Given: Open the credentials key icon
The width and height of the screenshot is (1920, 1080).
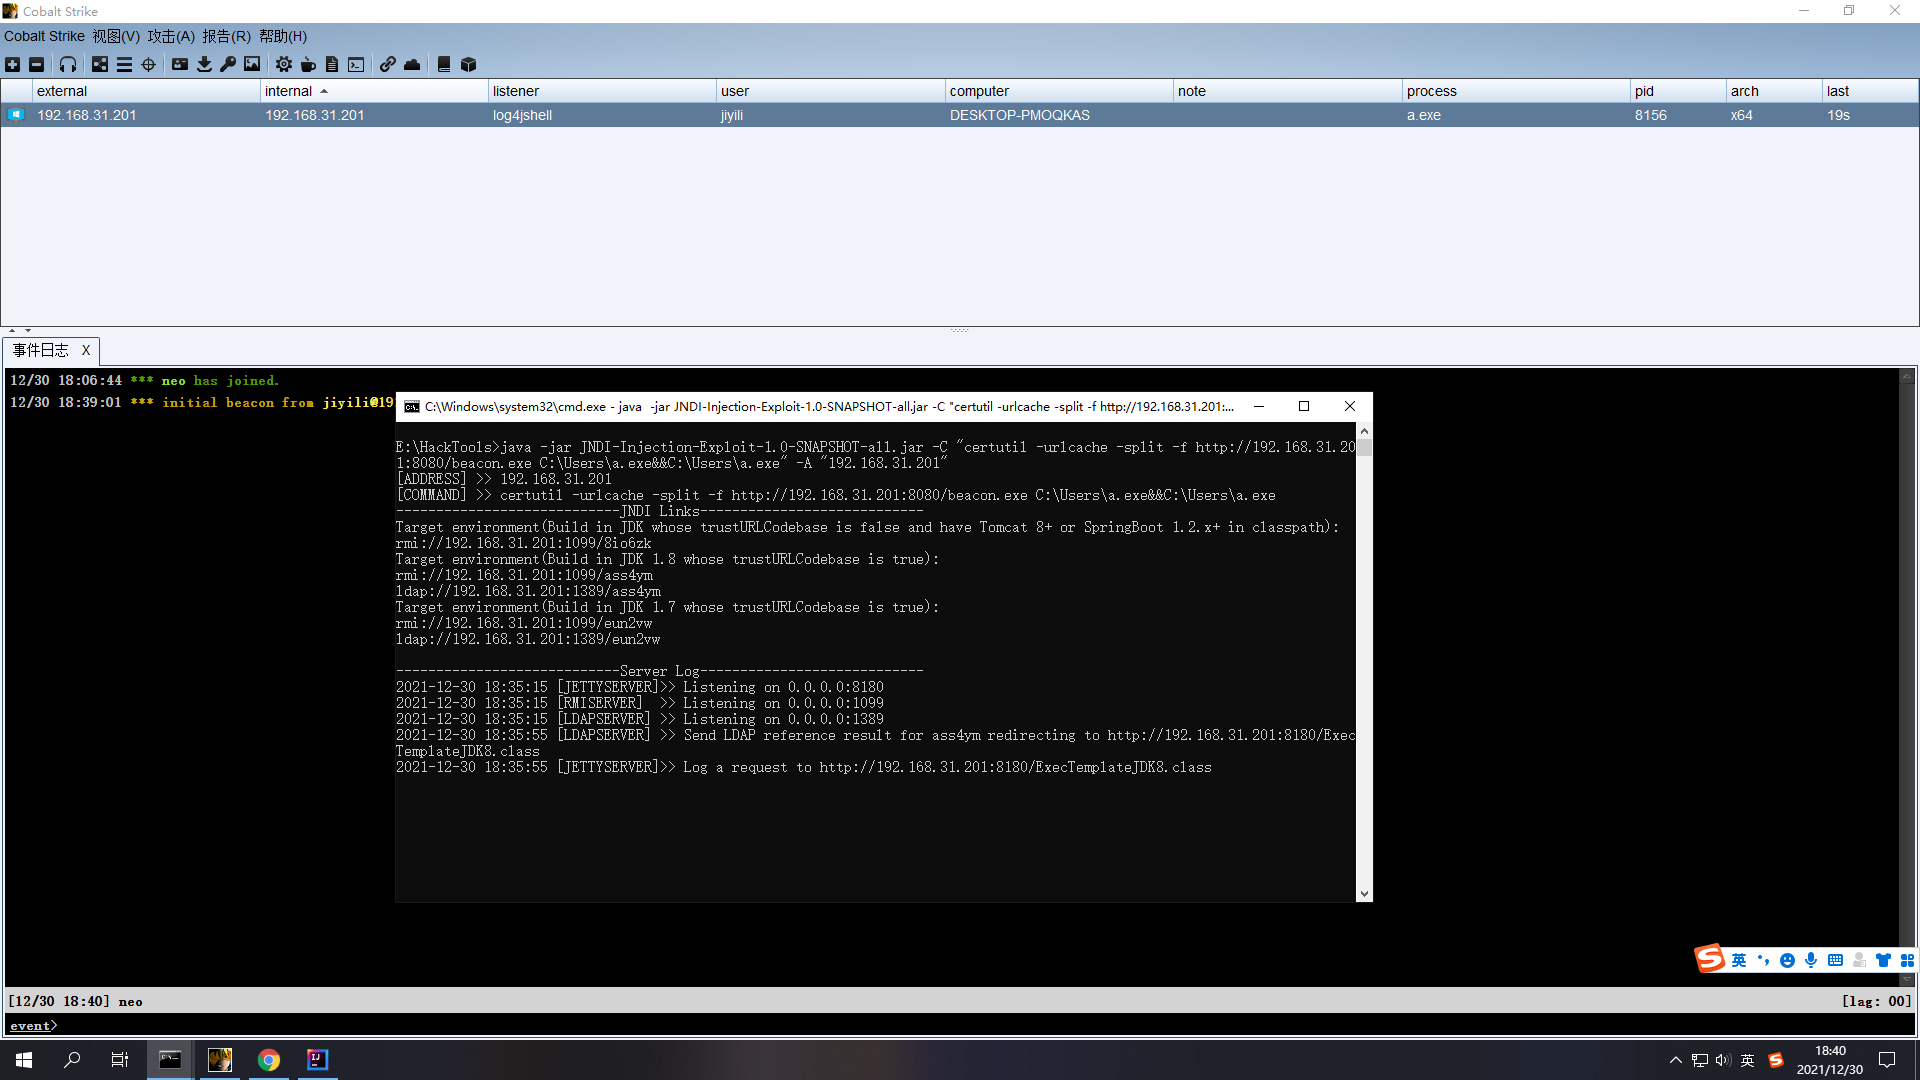Looking at the screenshot, I should point(228,64).
